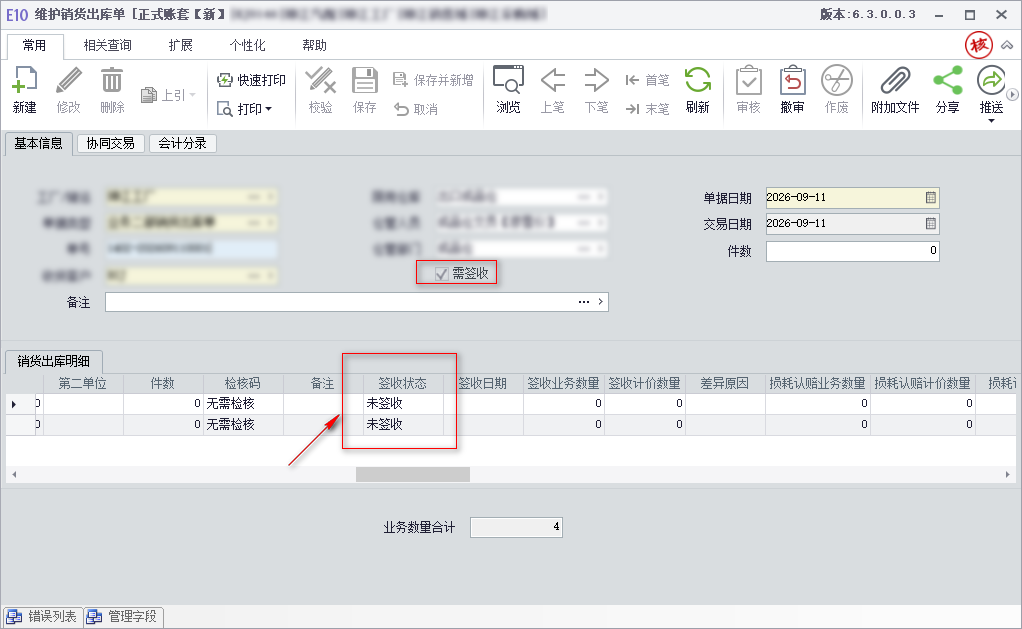Open the 单据日期 calendar picker
Screen dimensions: 1022x629
tap(931, 197)
